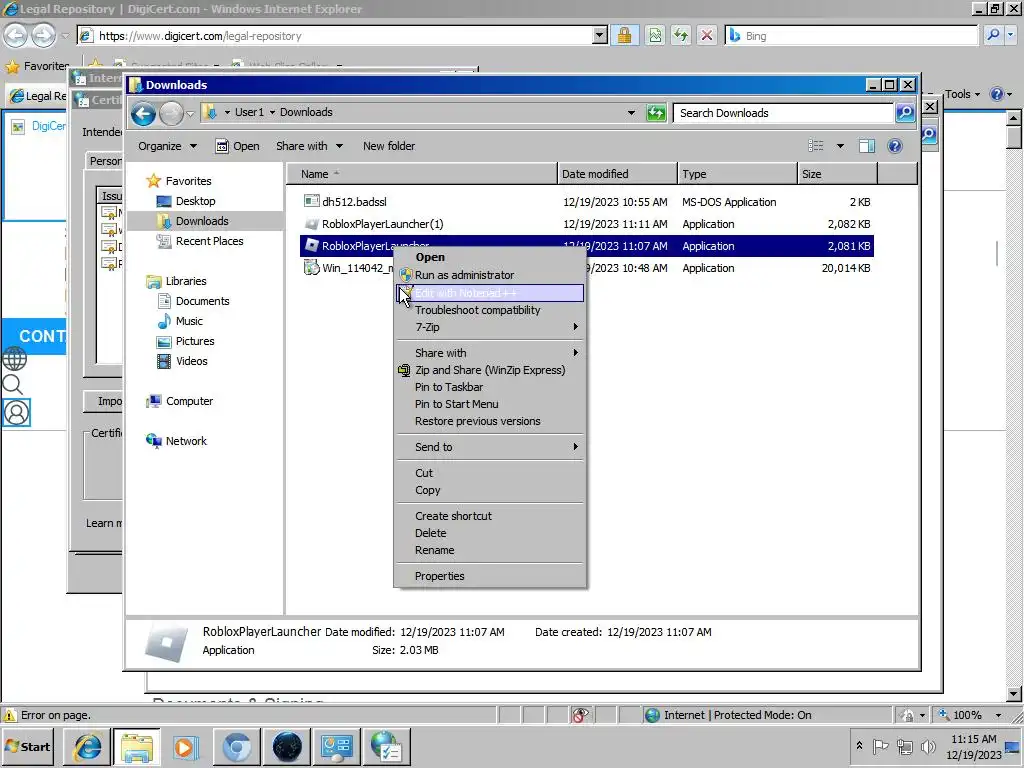Select Documents library in navigation pane
Viewport: 1024px width, 768px height.
(202, 301)
